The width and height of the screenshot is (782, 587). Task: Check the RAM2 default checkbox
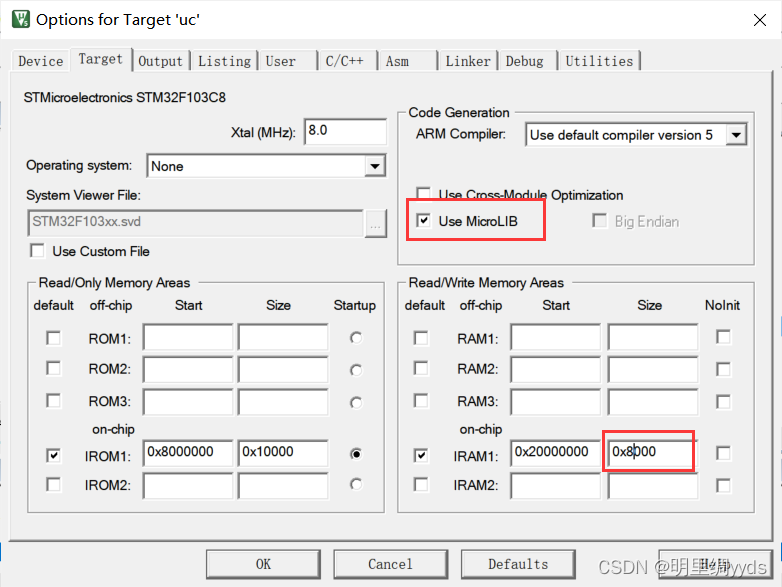click(x=421, y=368)
